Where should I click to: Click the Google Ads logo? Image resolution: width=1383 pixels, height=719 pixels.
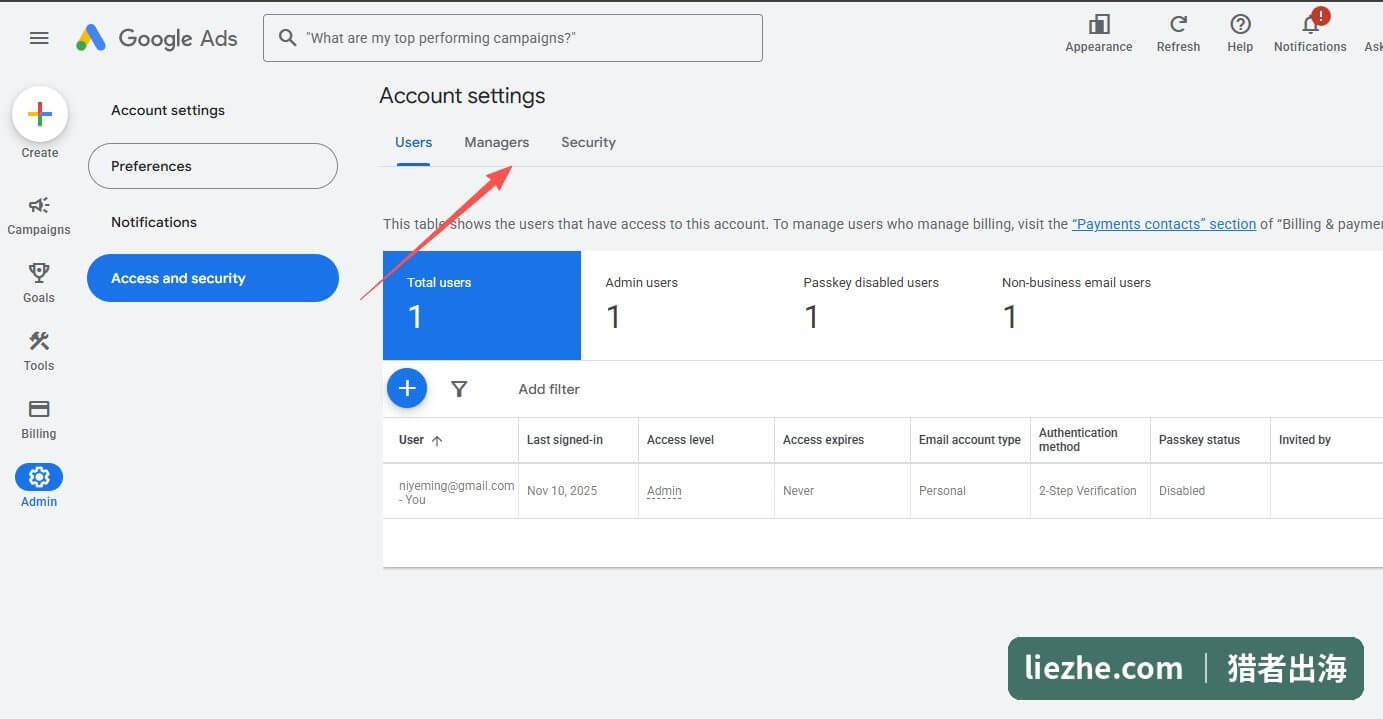pyautogui.click(x=157, y=38)
